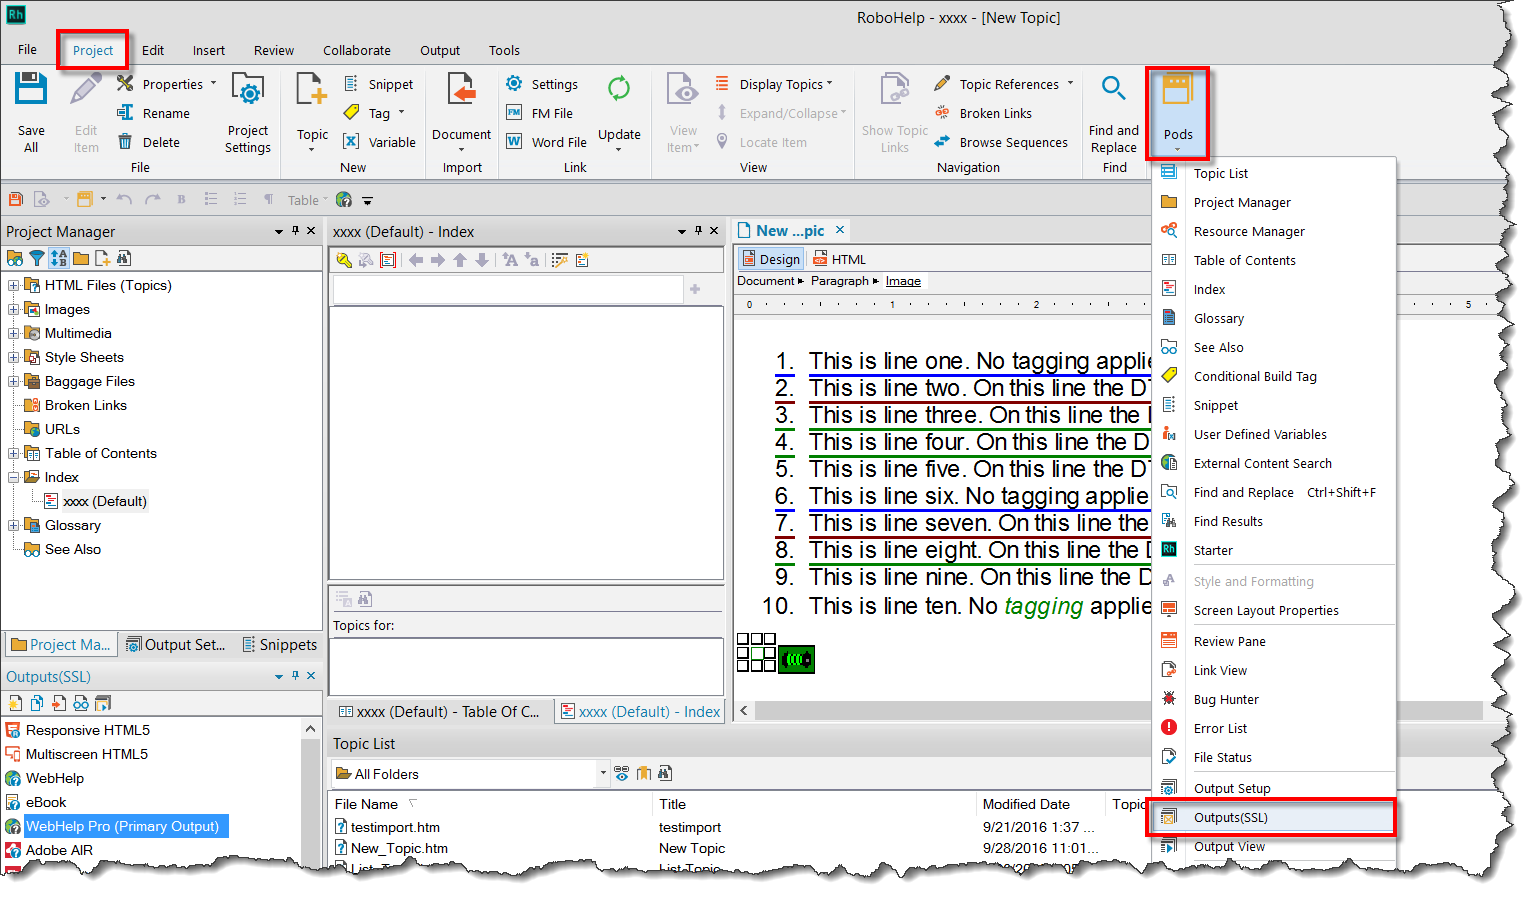
Task: Click the Variable button in New group
Action: 380,142
